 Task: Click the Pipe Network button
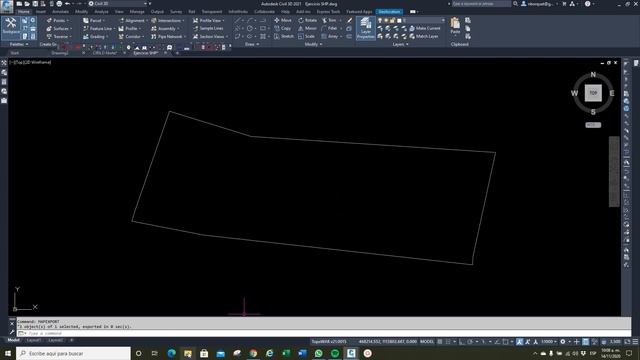pos(168,36)
